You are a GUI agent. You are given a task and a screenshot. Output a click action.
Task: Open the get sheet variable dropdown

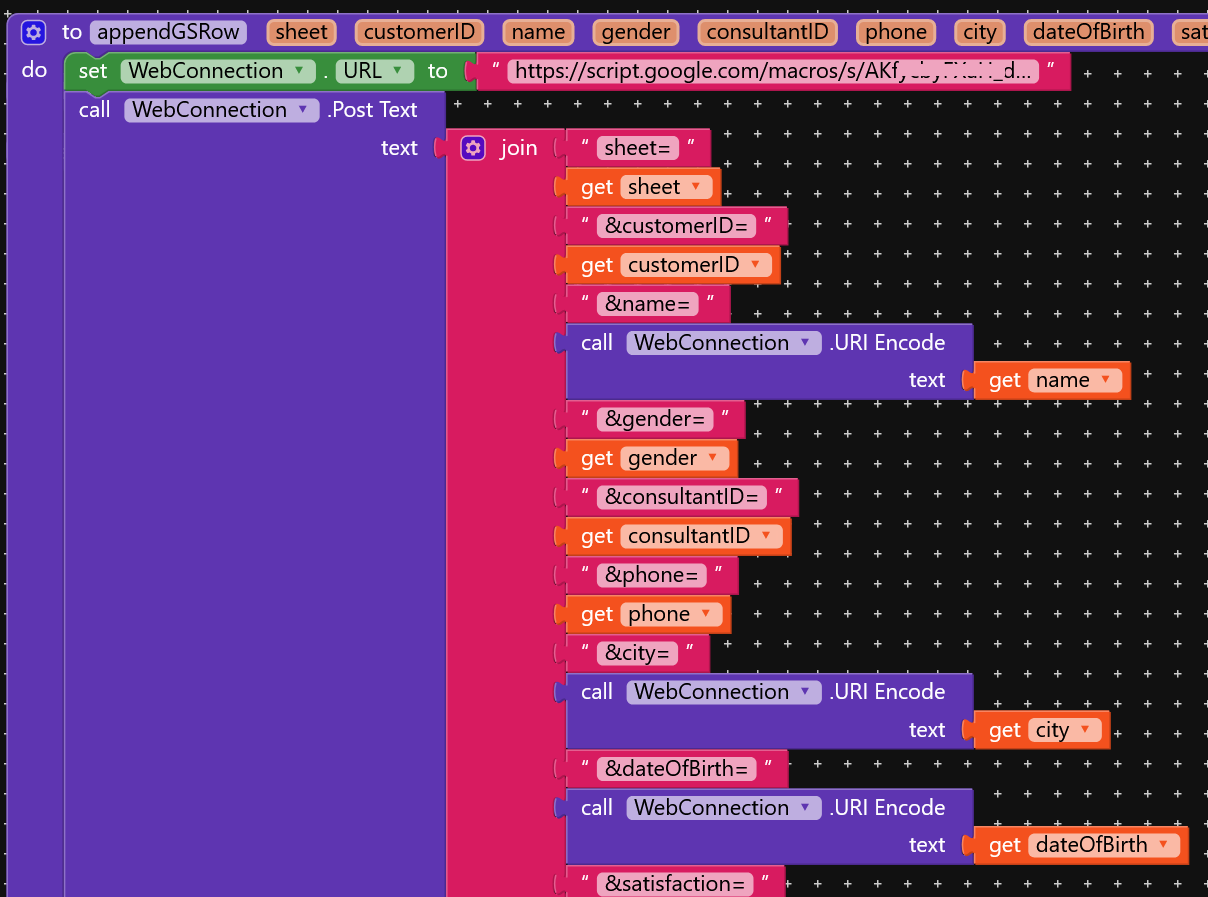[694, 187]
